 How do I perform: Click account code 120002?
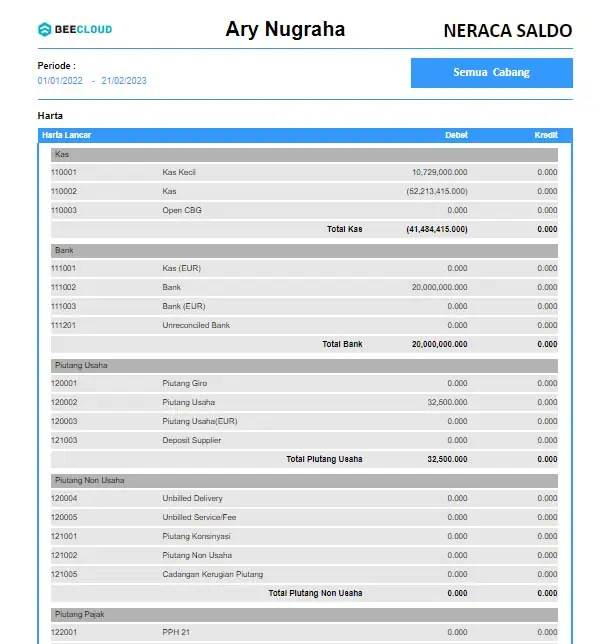point(64,402)
